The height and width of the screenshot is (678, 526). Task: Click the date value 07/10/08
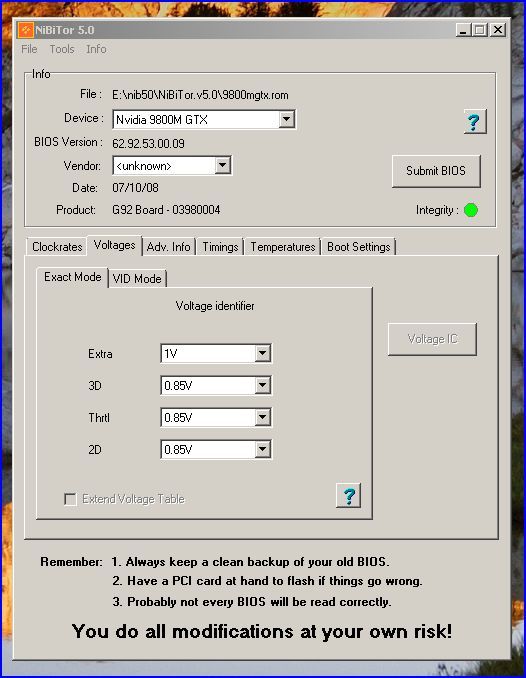(x=135, y=188)
